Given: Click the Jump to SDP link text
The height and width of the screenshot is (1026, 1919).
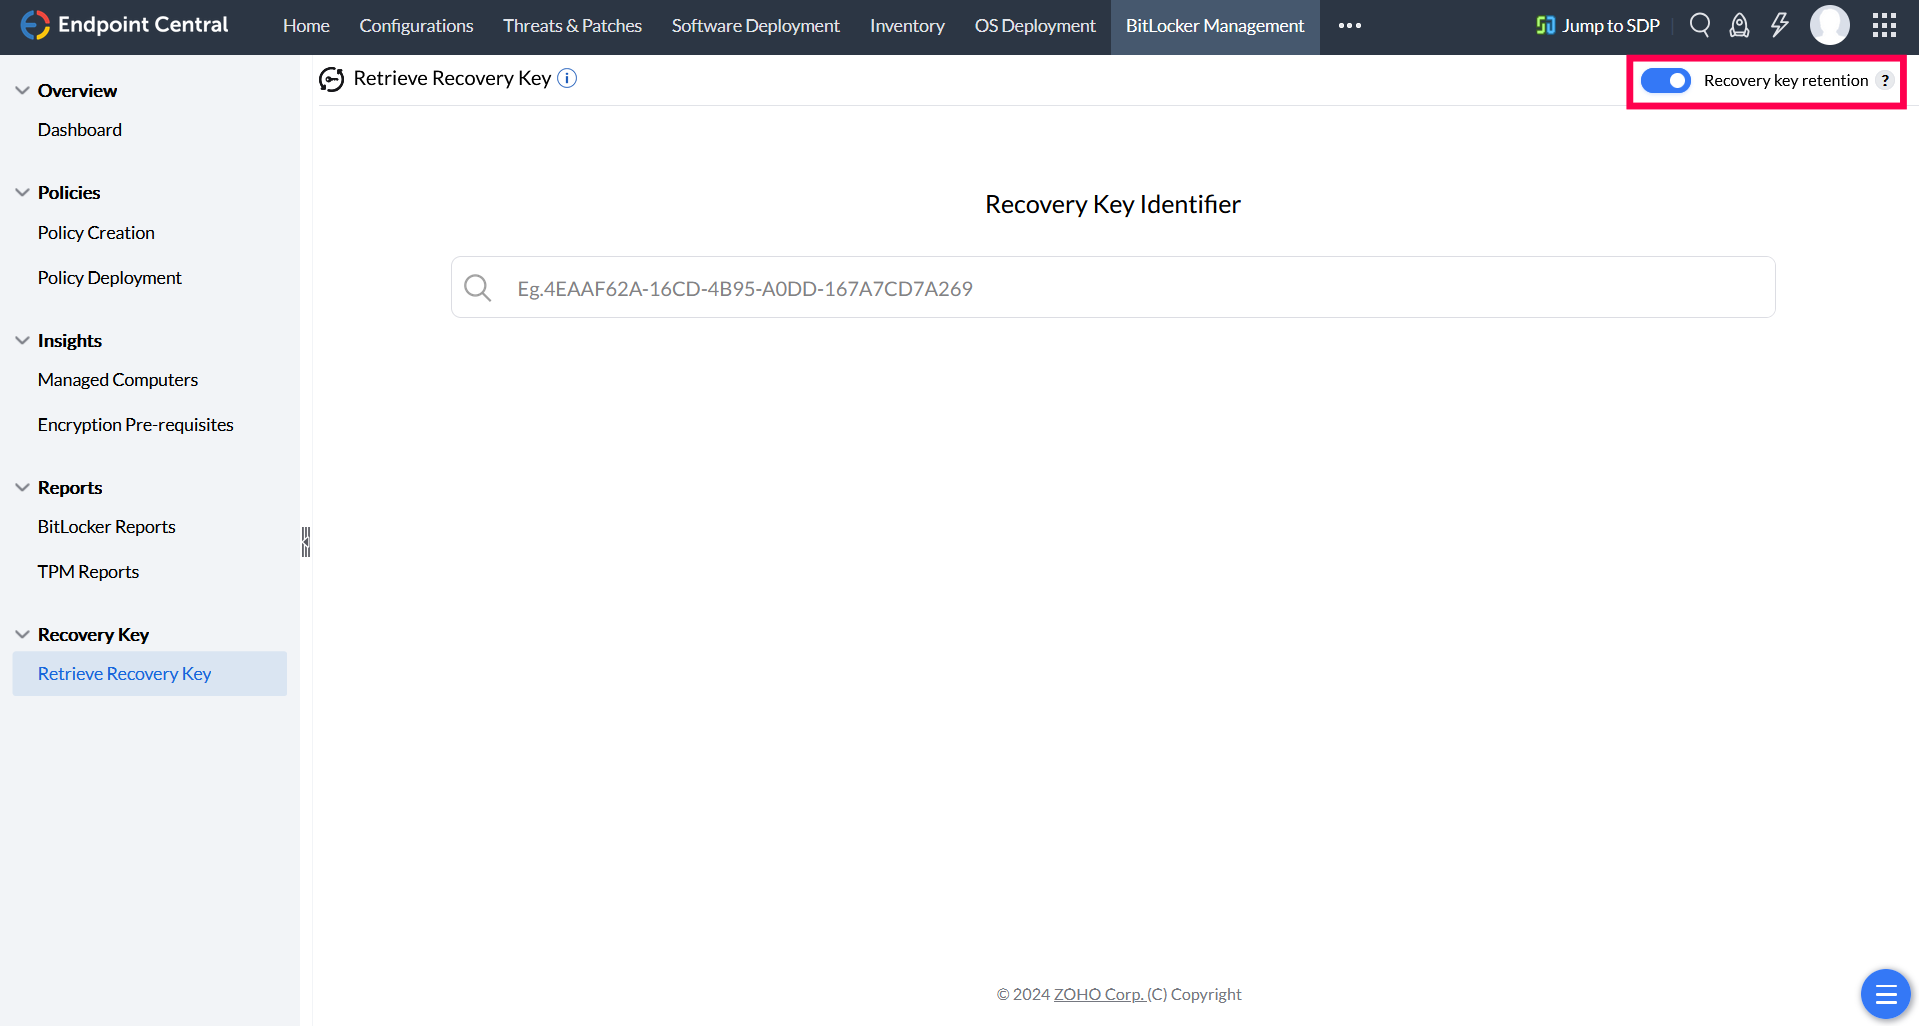Looking at the screenshot, I should (x=1611, y=26).
